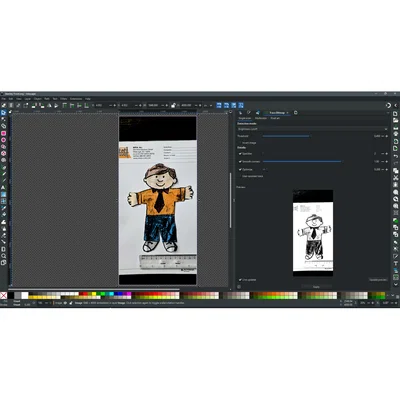400x400 pixels.
Task: Lower selection to bottom
Action: coord(86,105)
